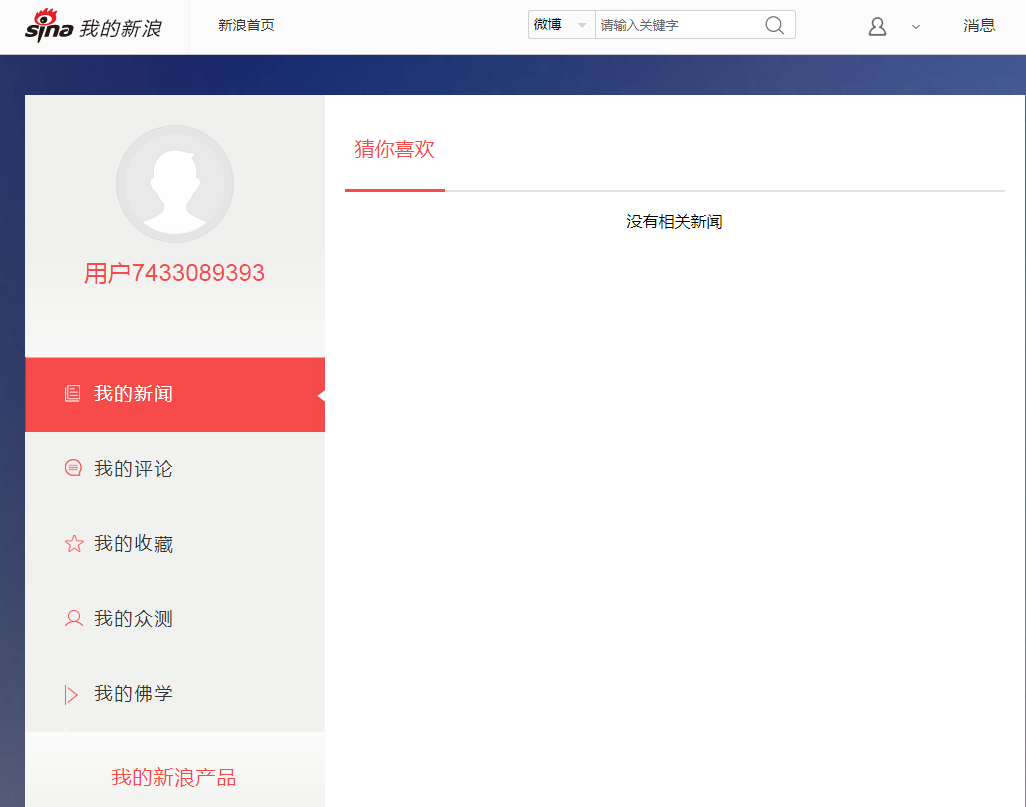
Task: Click the username 用户7433089393
Action: pyautogui.click(x=174, y=271)
